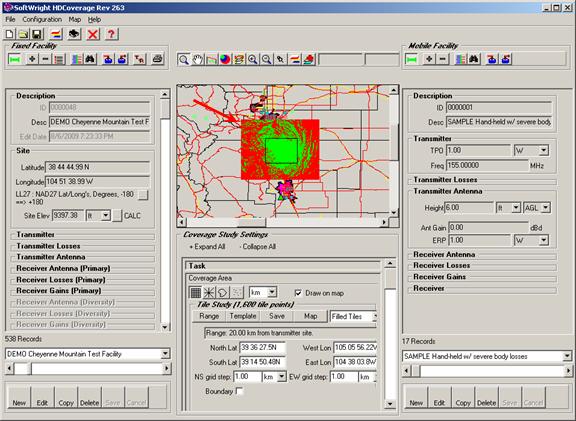Click the Copy button under Mobile Facility records
This screenshot has height=421, width=576.
pyautogui.click(x=463, y=397)
